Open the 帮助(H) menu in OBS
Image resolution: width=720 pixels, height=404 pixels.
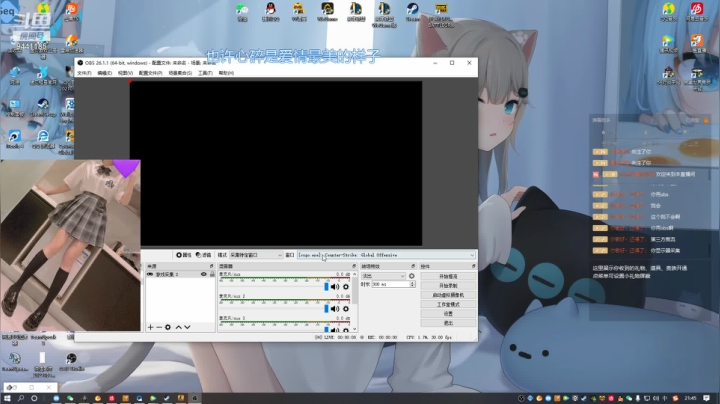pyautogui.click(x=226, y=73)
